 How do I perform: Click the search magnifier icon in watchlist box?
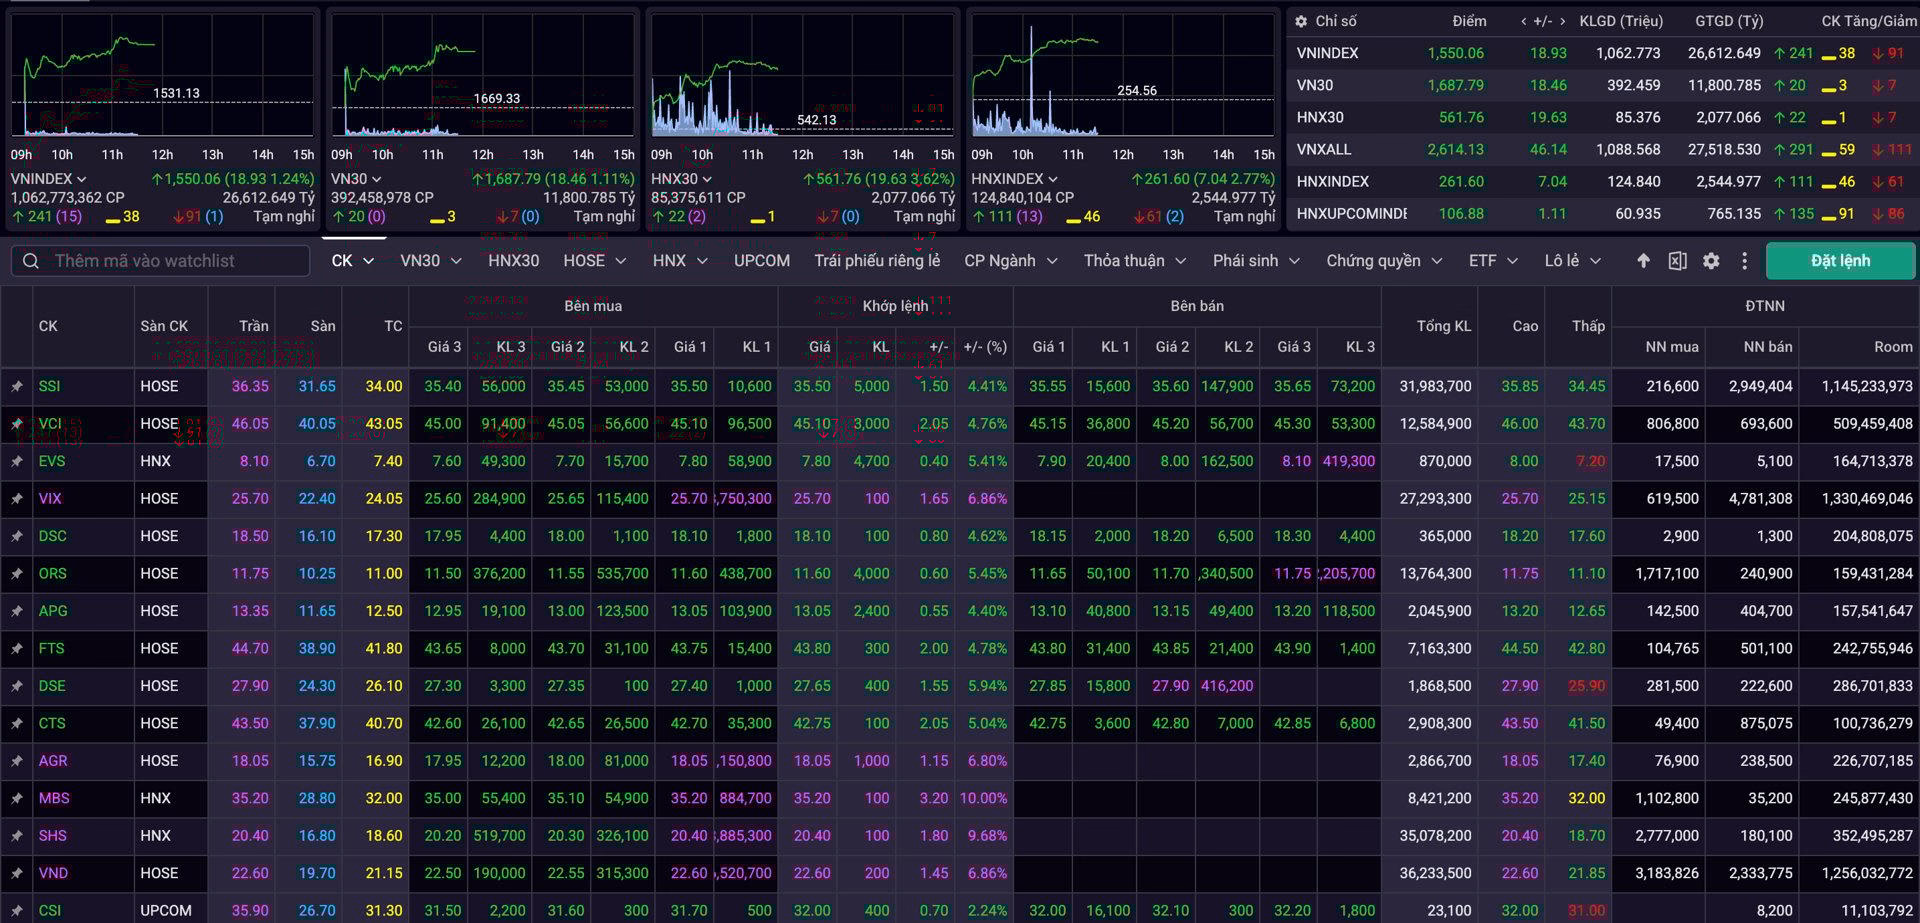[31, 261]
